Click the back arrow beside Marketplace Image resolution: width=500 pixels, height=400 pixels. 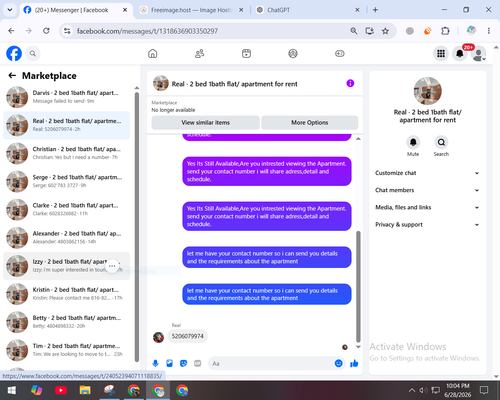[12, 76]
